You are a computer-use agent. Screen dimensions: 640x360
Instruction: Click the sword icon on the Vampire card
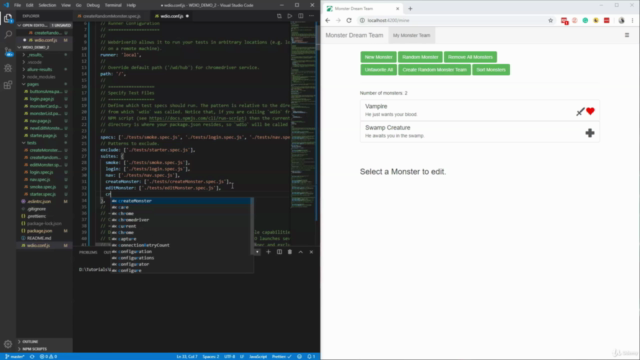click(x=580, y=111)
